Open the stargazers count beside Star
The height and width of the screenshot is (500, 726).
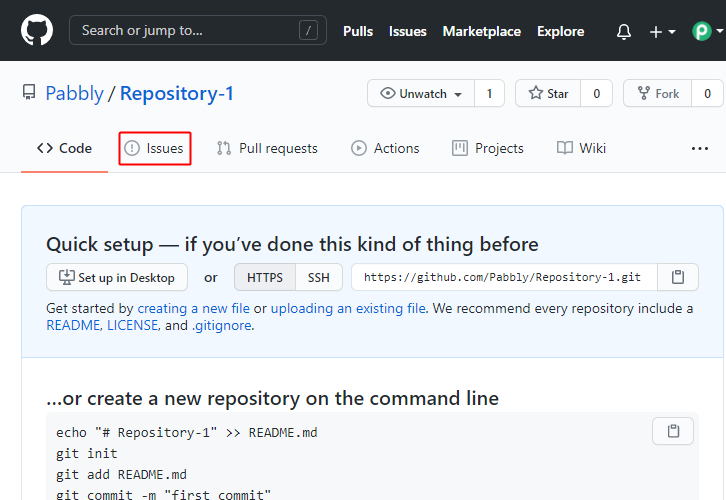[x=596, y=94]
